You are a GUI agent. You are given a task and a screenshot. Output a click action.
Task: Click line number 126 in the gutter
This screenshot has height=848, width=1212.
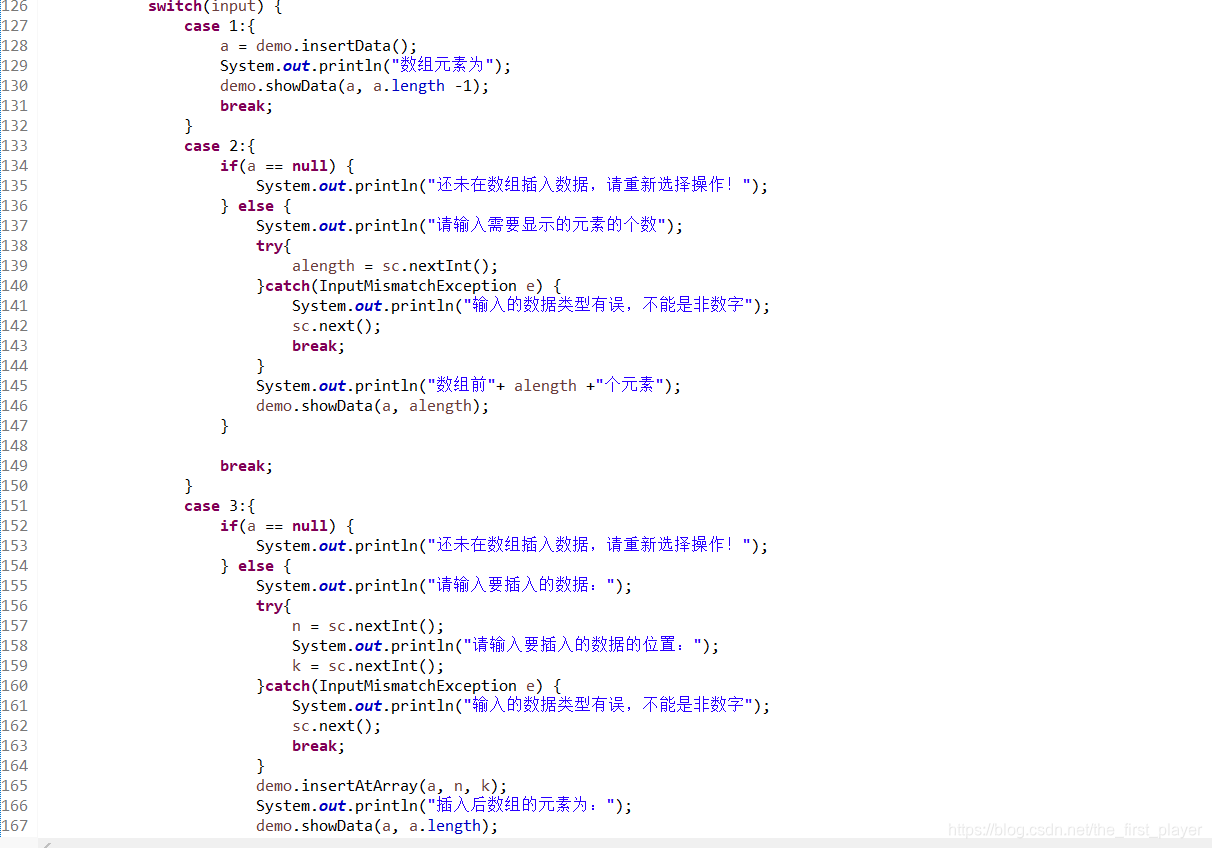tap(15, 6)
